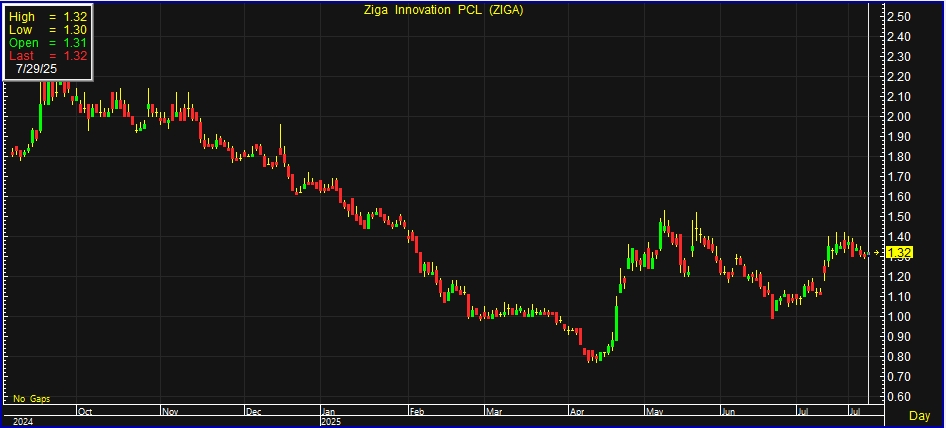Click the Dec label on the time axis
Viewport: 946px width, 428px height.
point(254,412)
